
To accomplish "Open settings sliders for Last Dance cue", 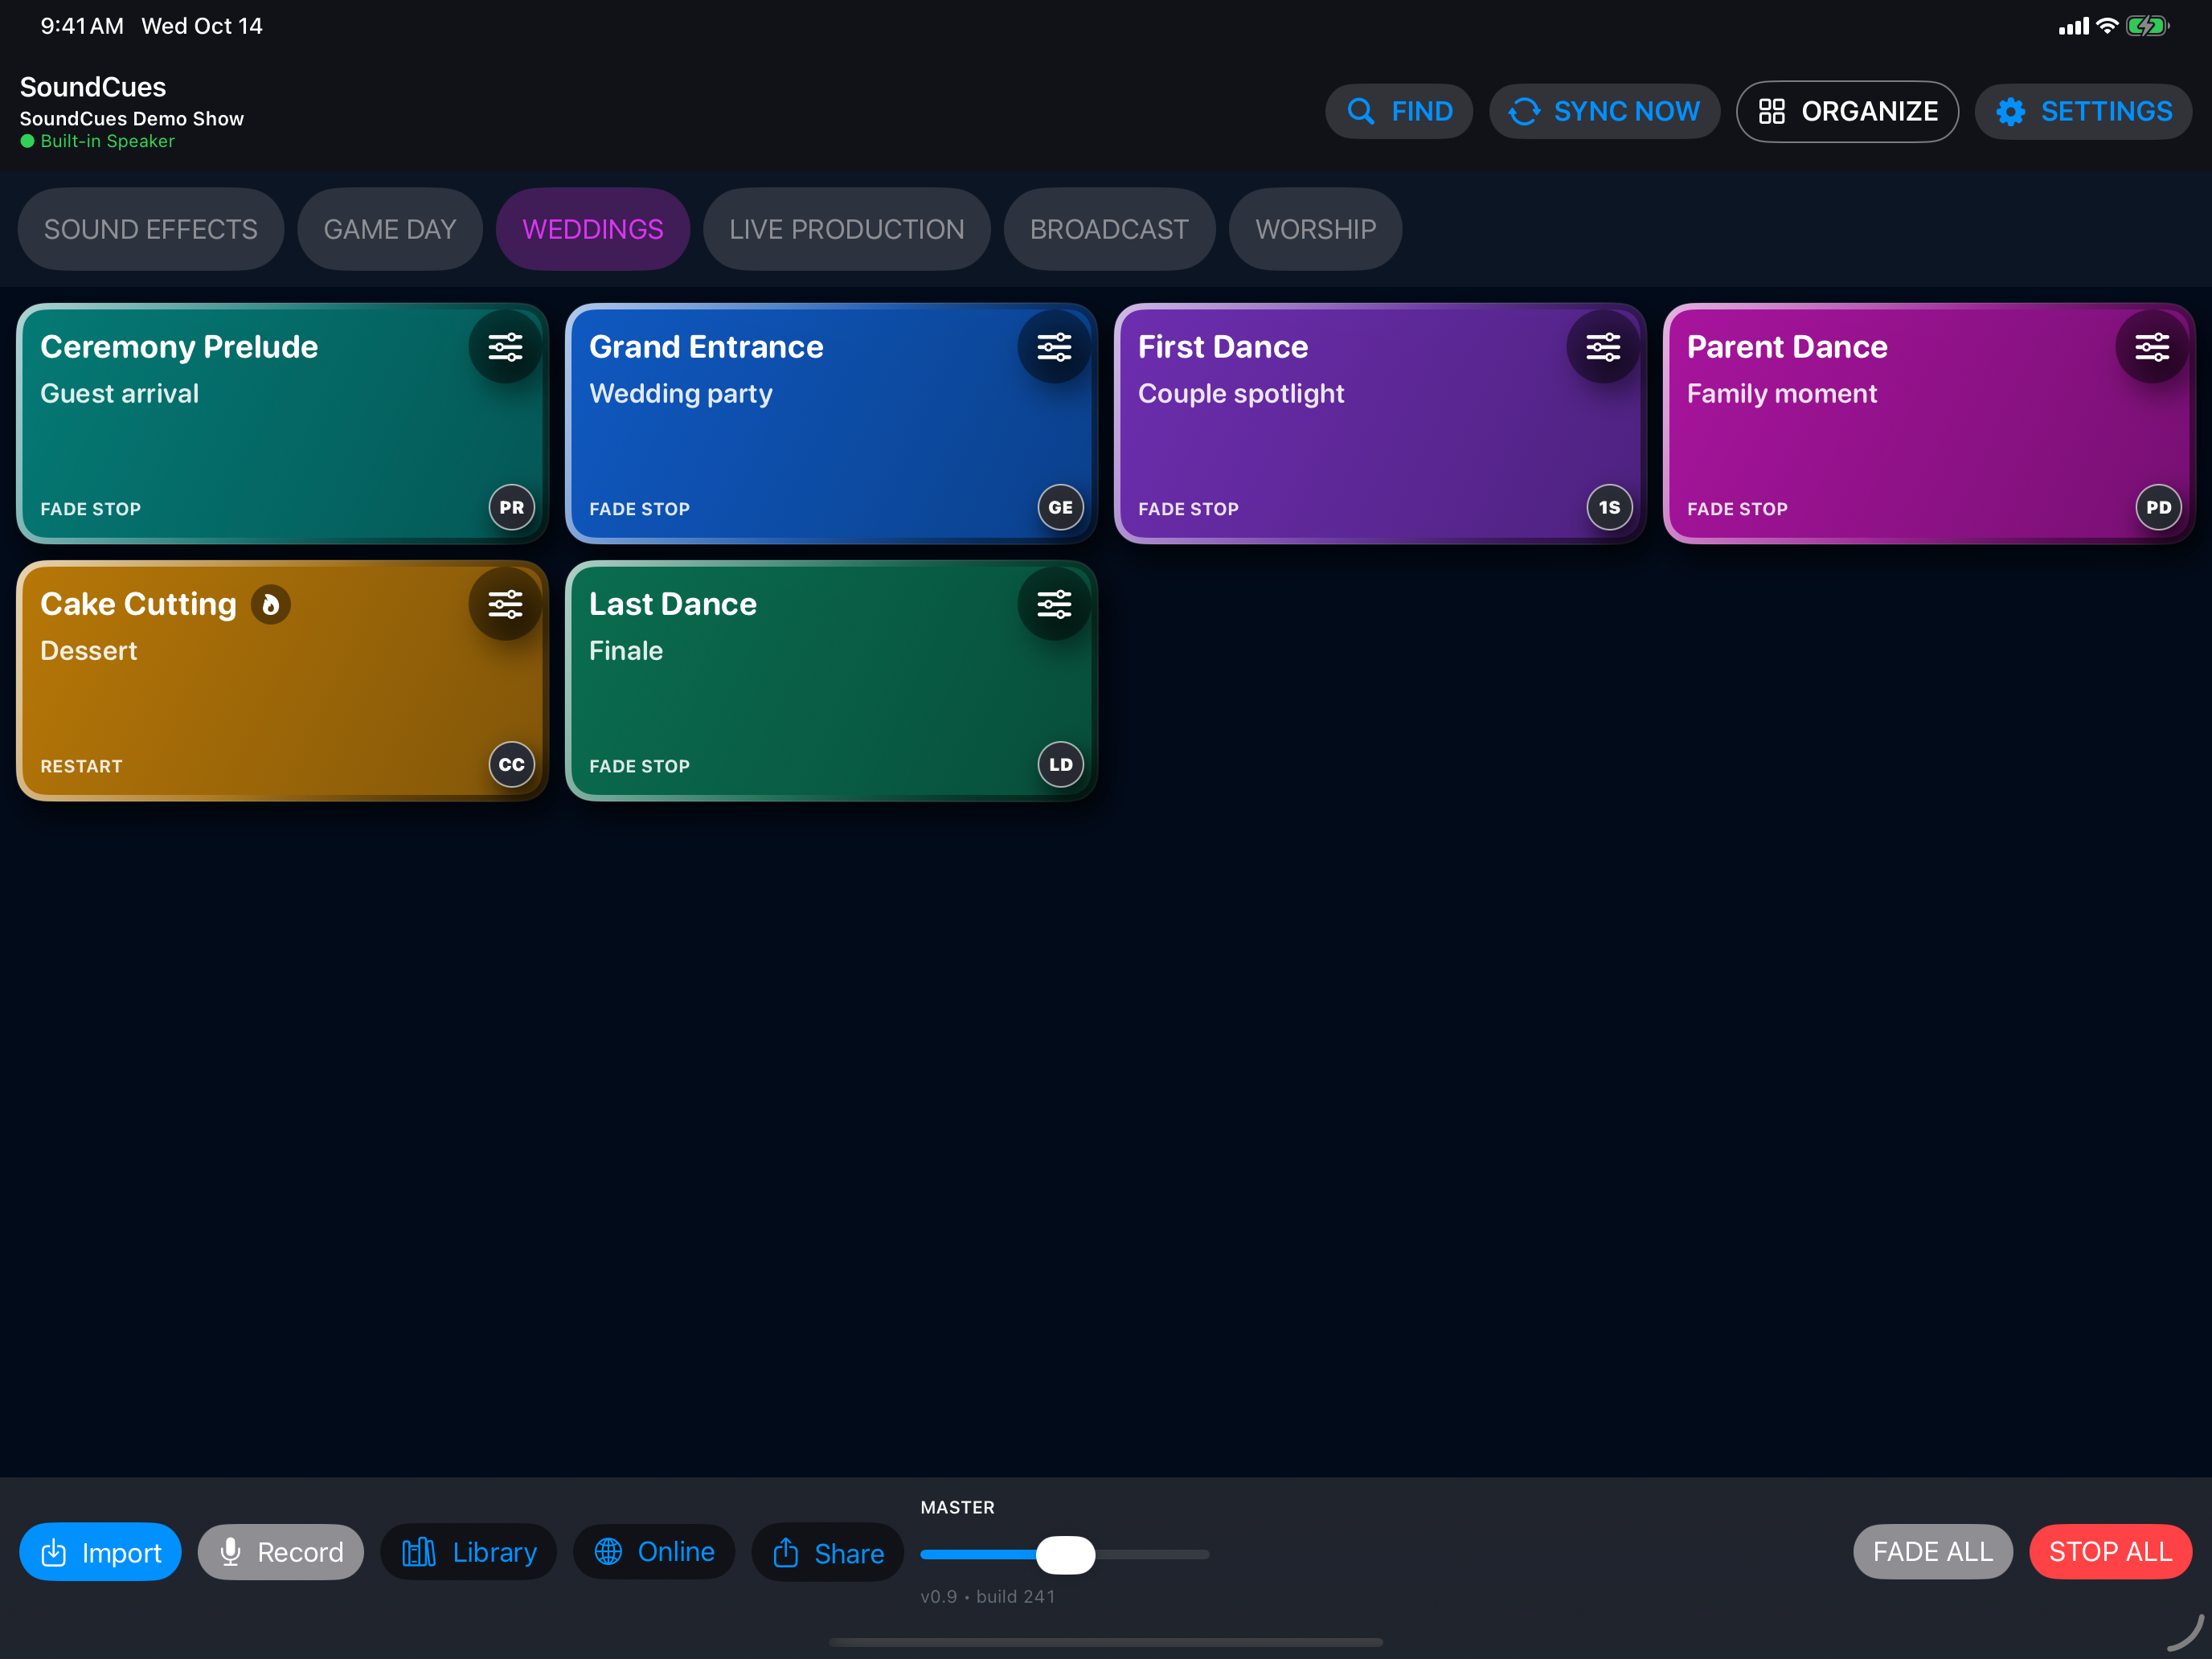I will pyautogui.click(x=1054, y=604).
